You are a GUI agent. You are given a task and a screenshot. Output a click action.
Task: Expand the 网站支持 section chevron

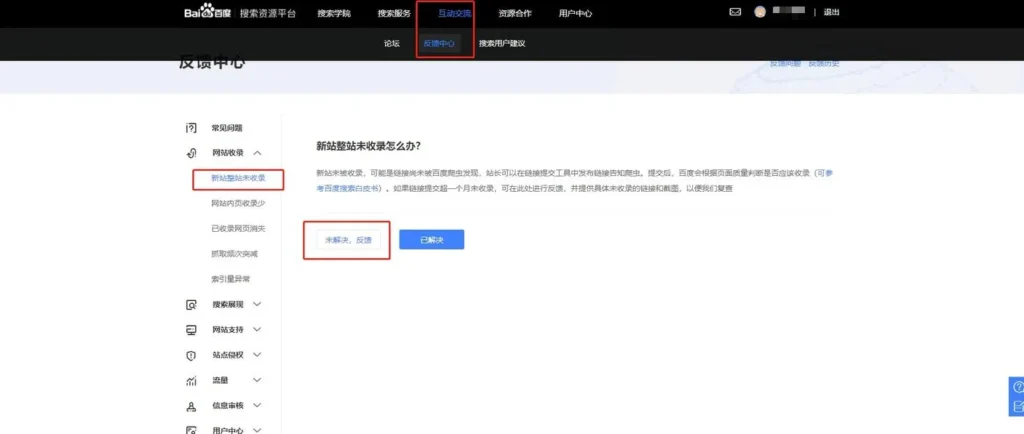[x=258, y=329]
